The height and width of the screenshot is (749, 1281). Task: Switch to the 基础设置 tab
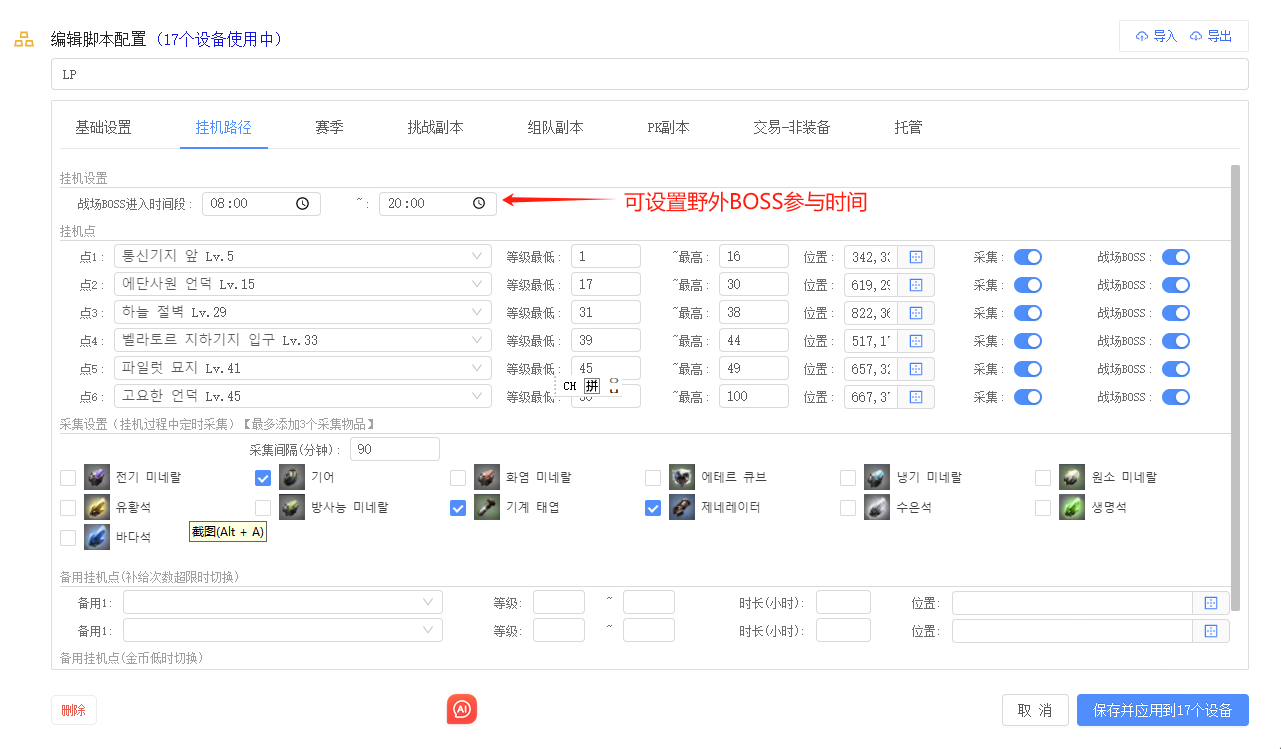103,128
